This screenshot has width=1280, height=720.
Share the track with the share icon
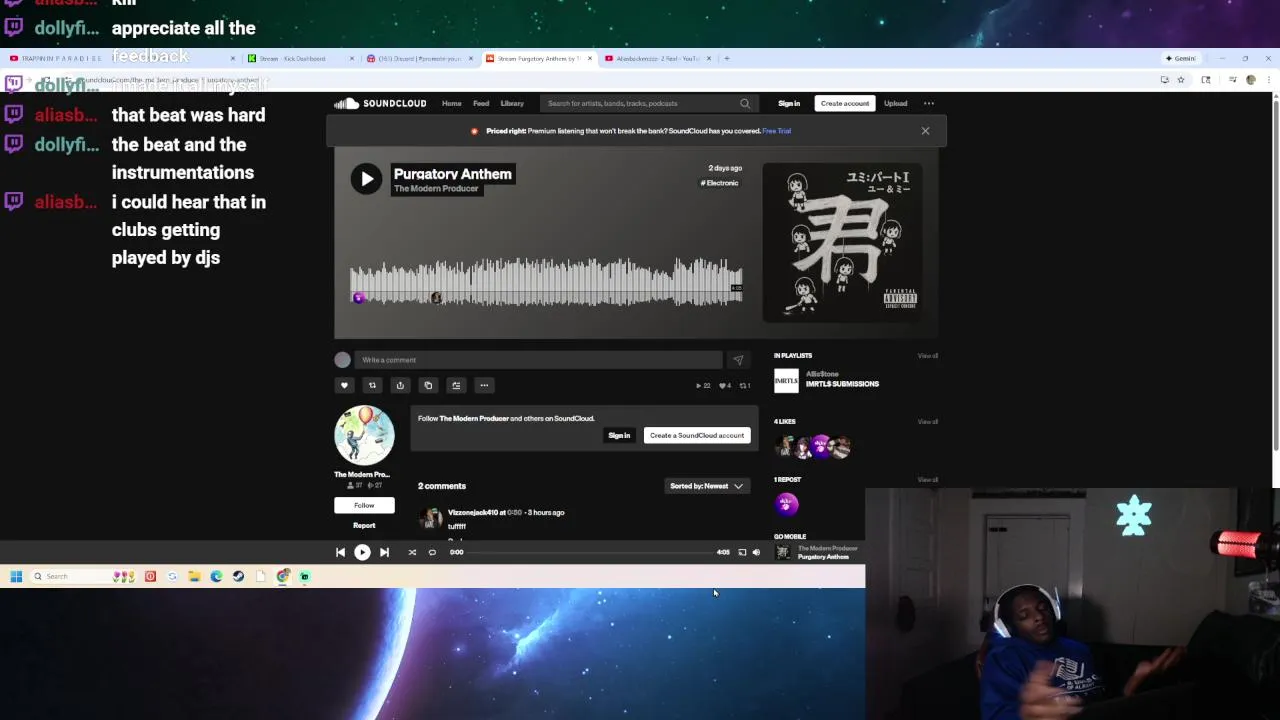point(400,385)
